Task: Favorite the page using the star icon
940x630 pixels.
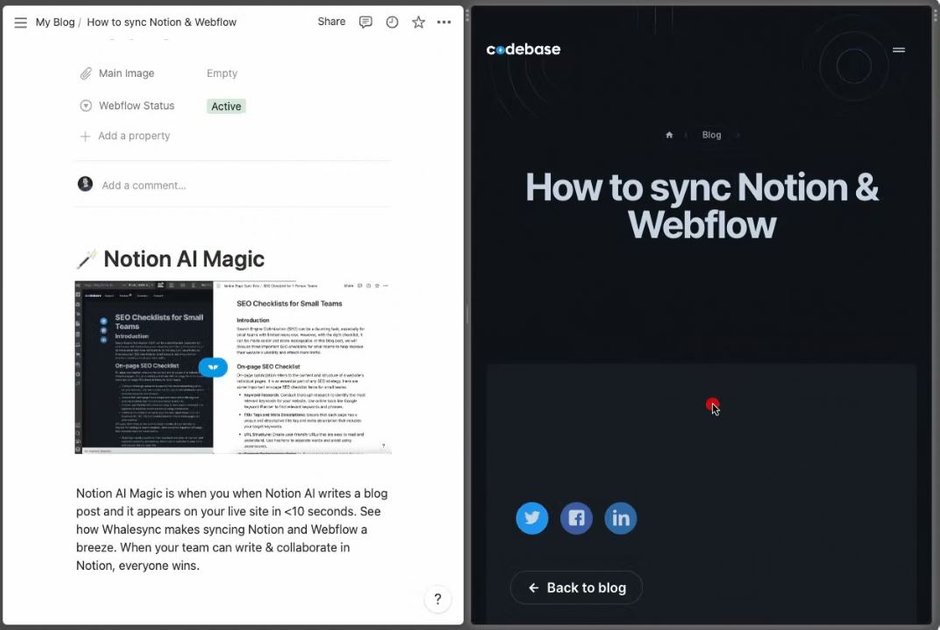Action: 418,21
